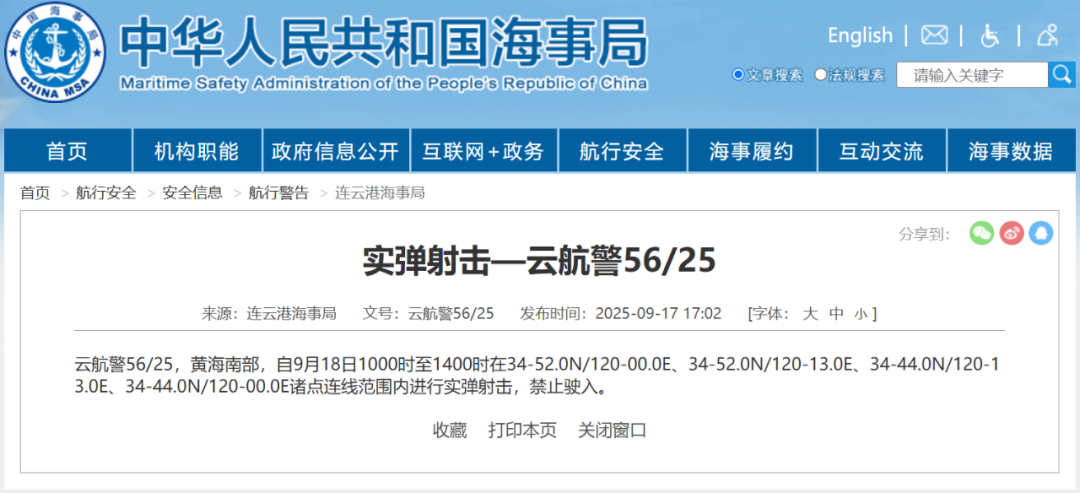
Task: Click the 收藏 link
Action: click(450, 431)
